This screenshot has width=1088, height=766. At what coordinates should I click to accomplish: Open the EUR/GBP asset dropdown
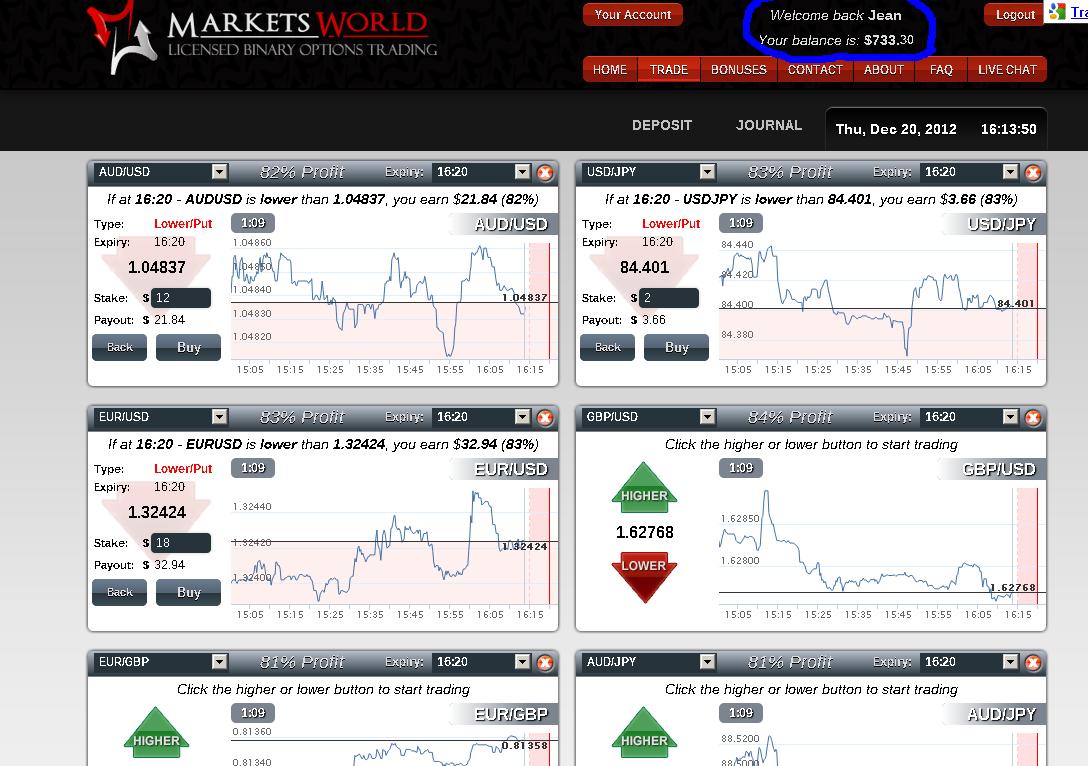point(219,661)
